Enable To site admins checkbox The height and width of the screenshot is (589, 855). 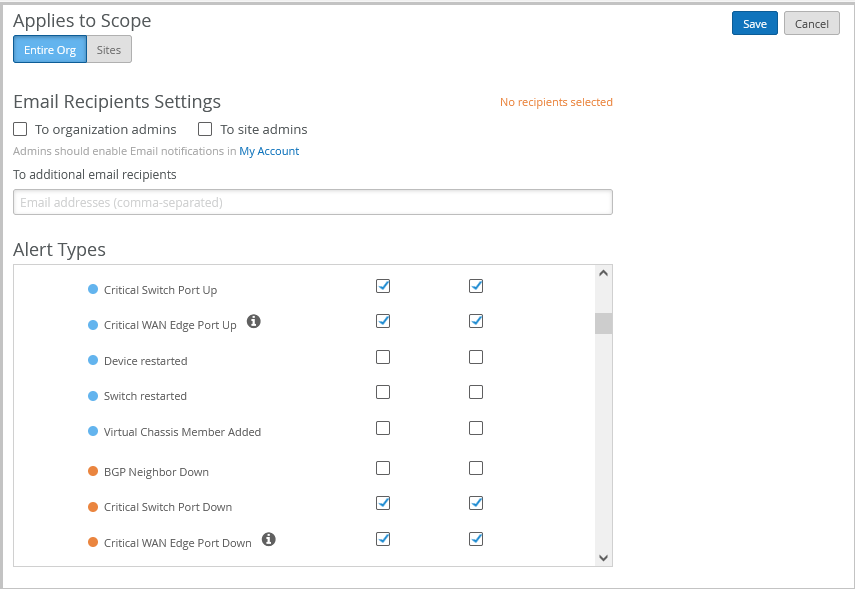pos(205,129)
